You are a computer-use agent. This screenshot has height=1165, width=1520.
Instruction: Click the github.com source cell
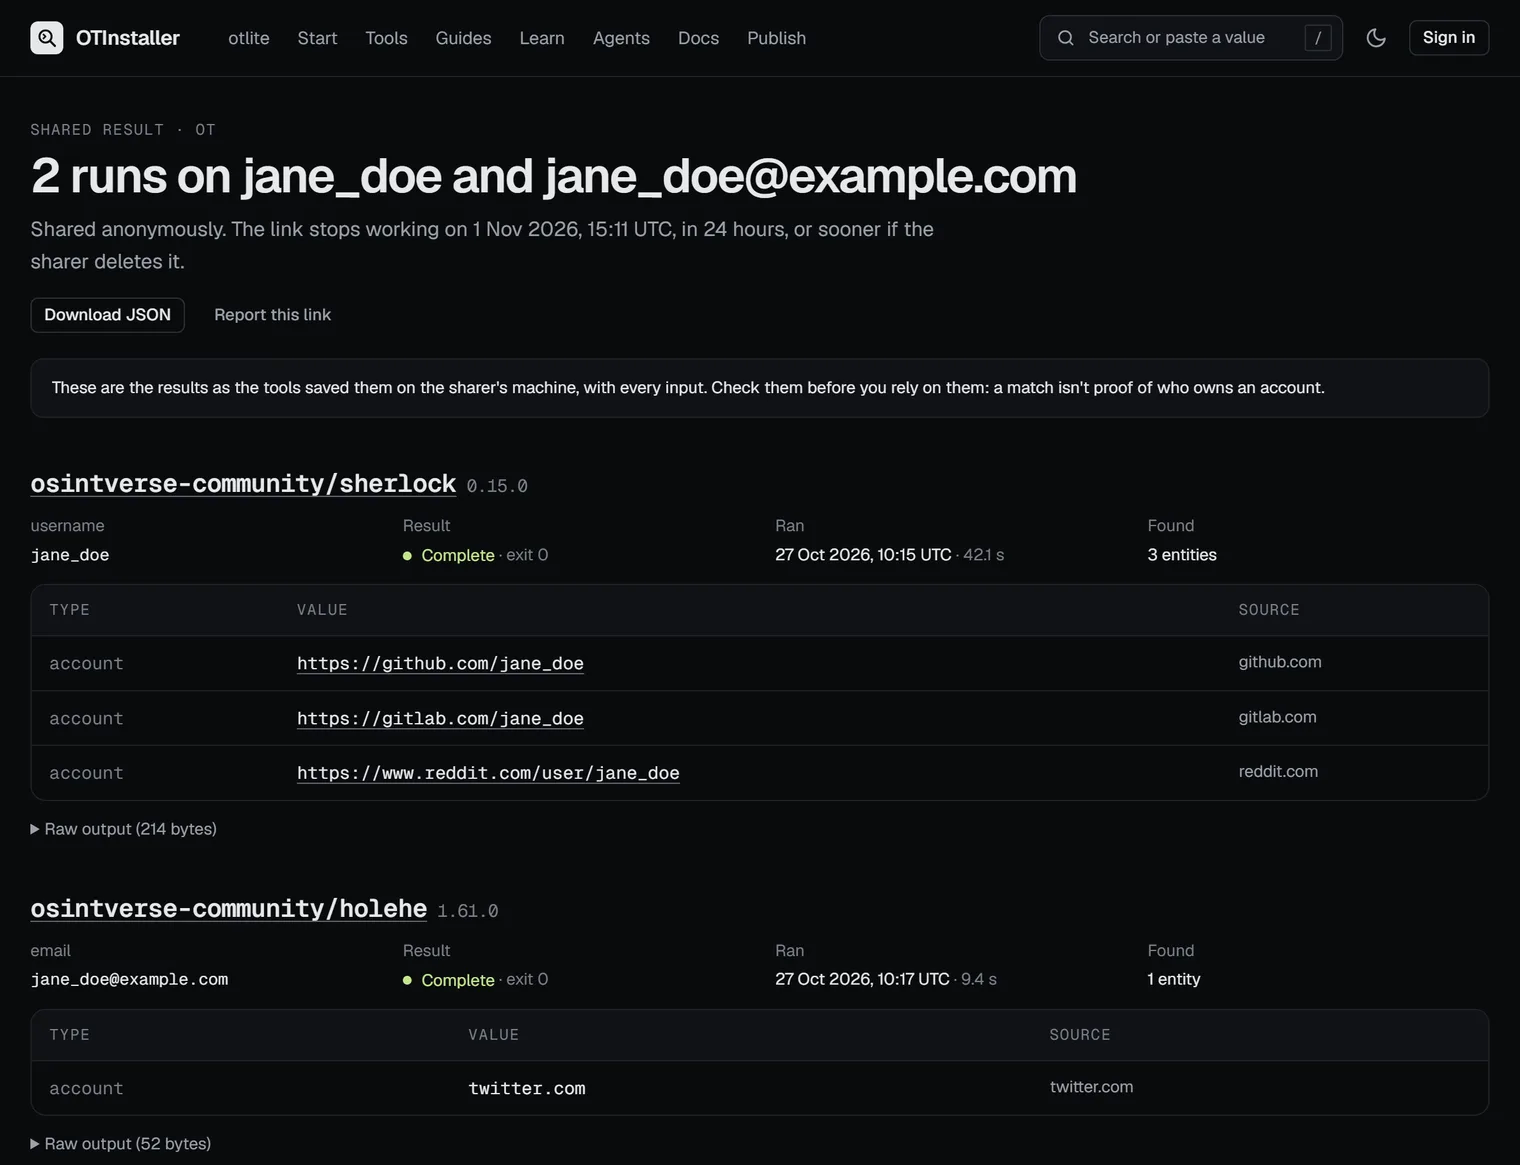(1280, 662)
